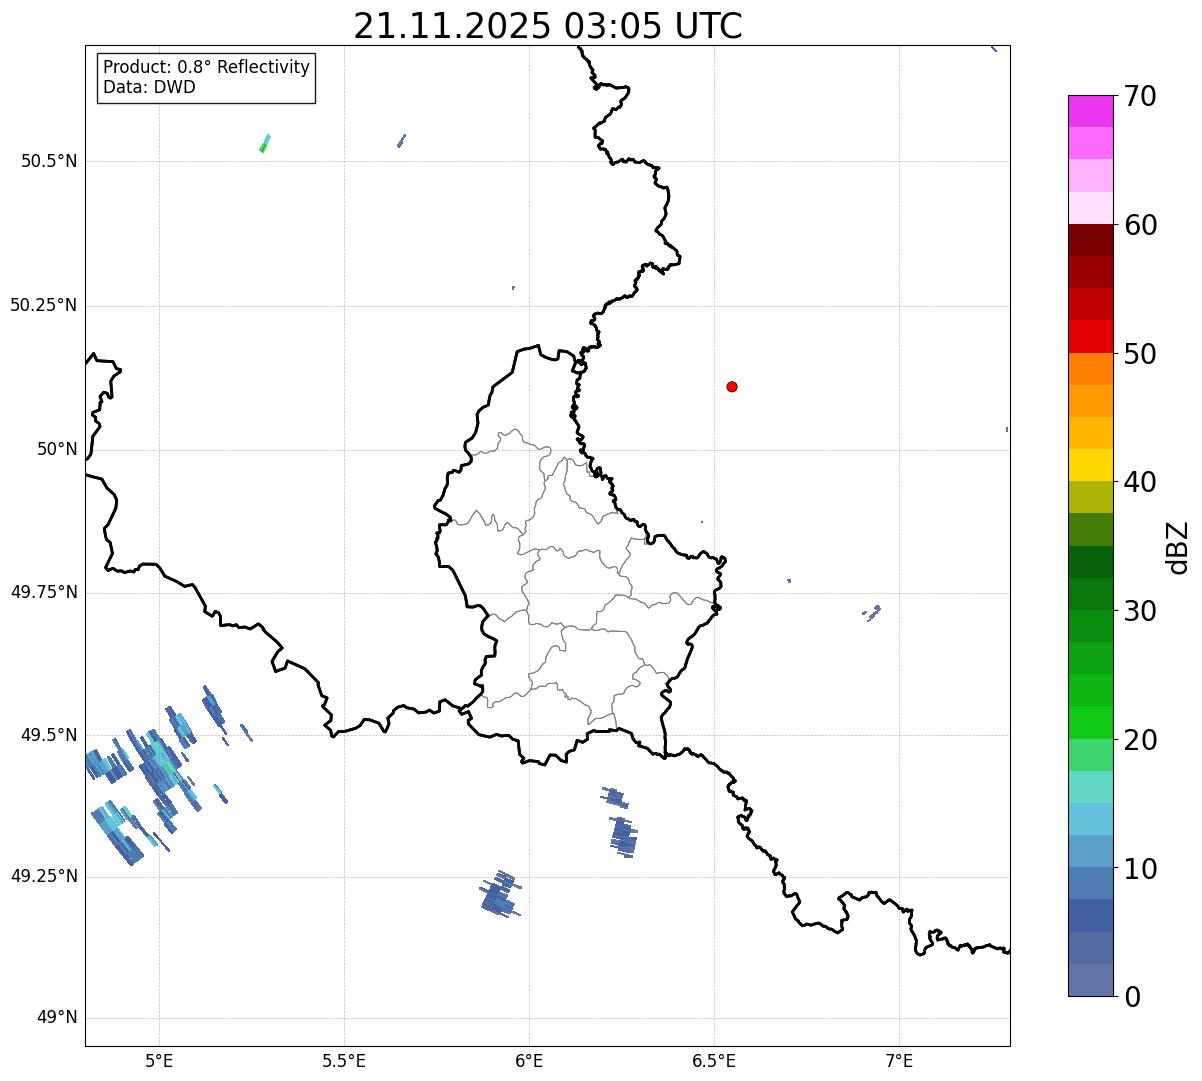Click the 49.5°N latitude label
The width and height of the screenshot is (1202, 1081).
[x=49, y=735]
